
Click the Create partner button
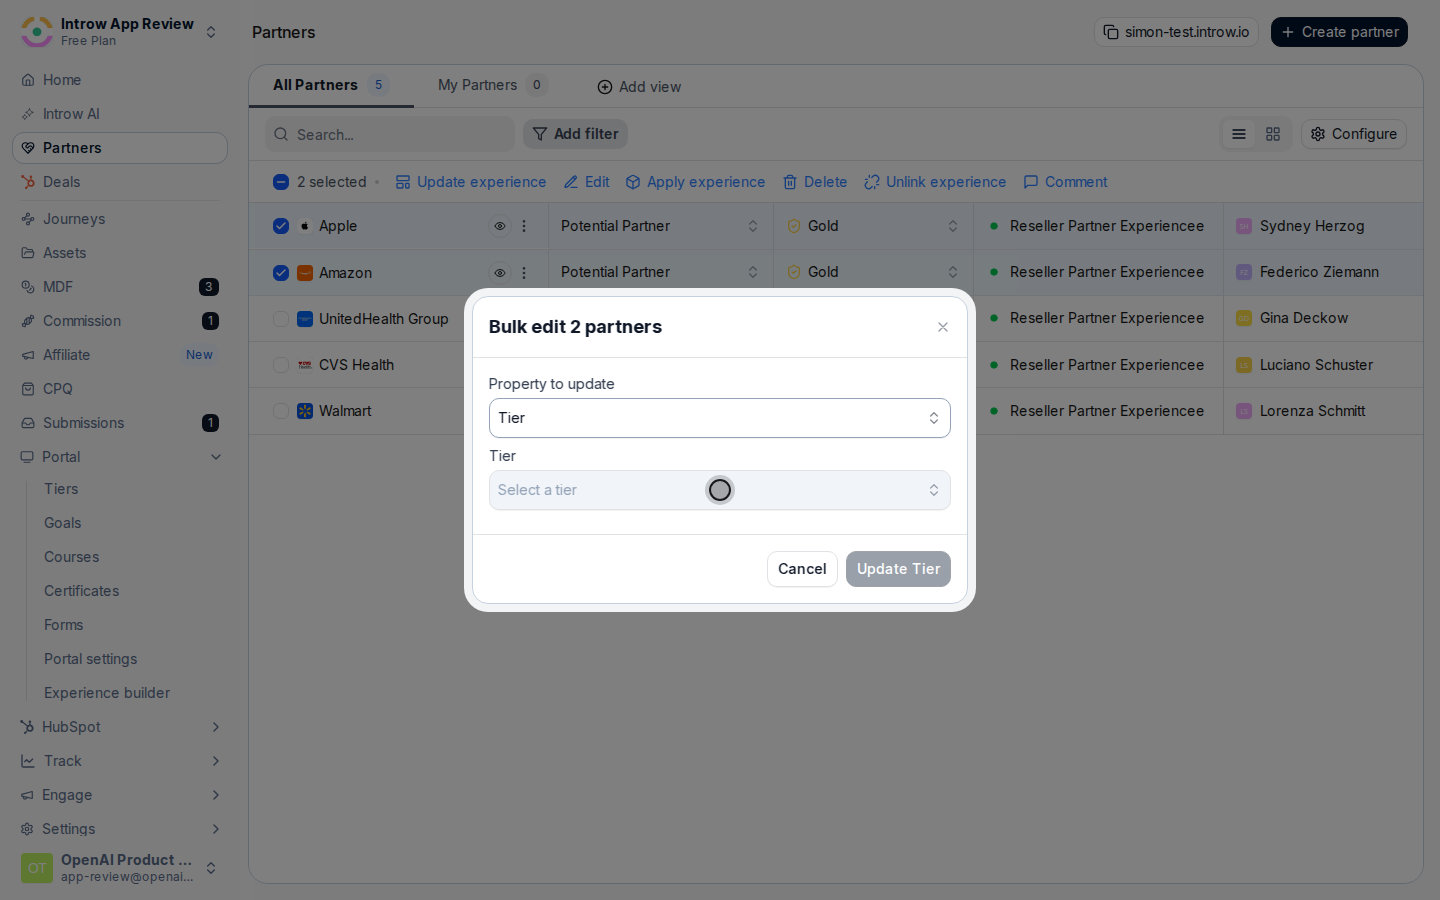1339,32
